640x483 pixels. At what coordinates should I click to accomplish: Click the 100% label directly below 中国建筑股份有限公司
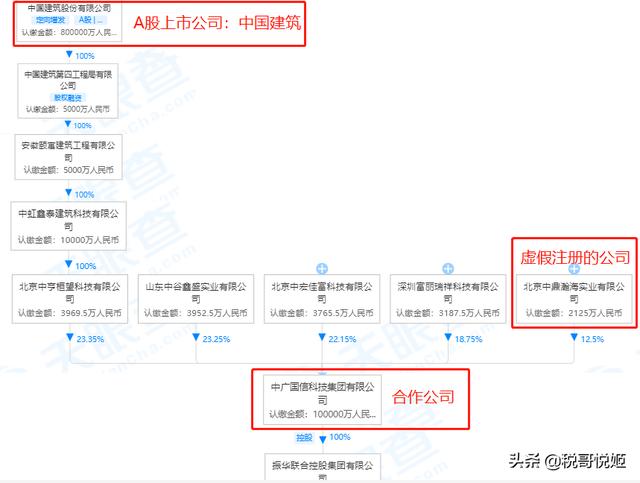(85, 56)
